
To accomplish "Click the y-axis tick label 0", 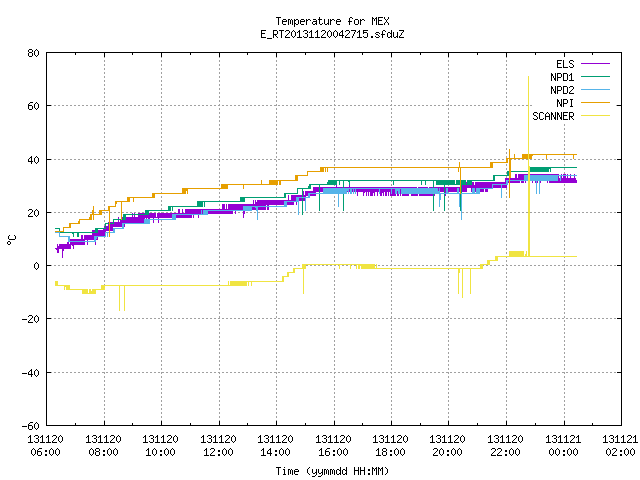I will [x=36, y=266].
